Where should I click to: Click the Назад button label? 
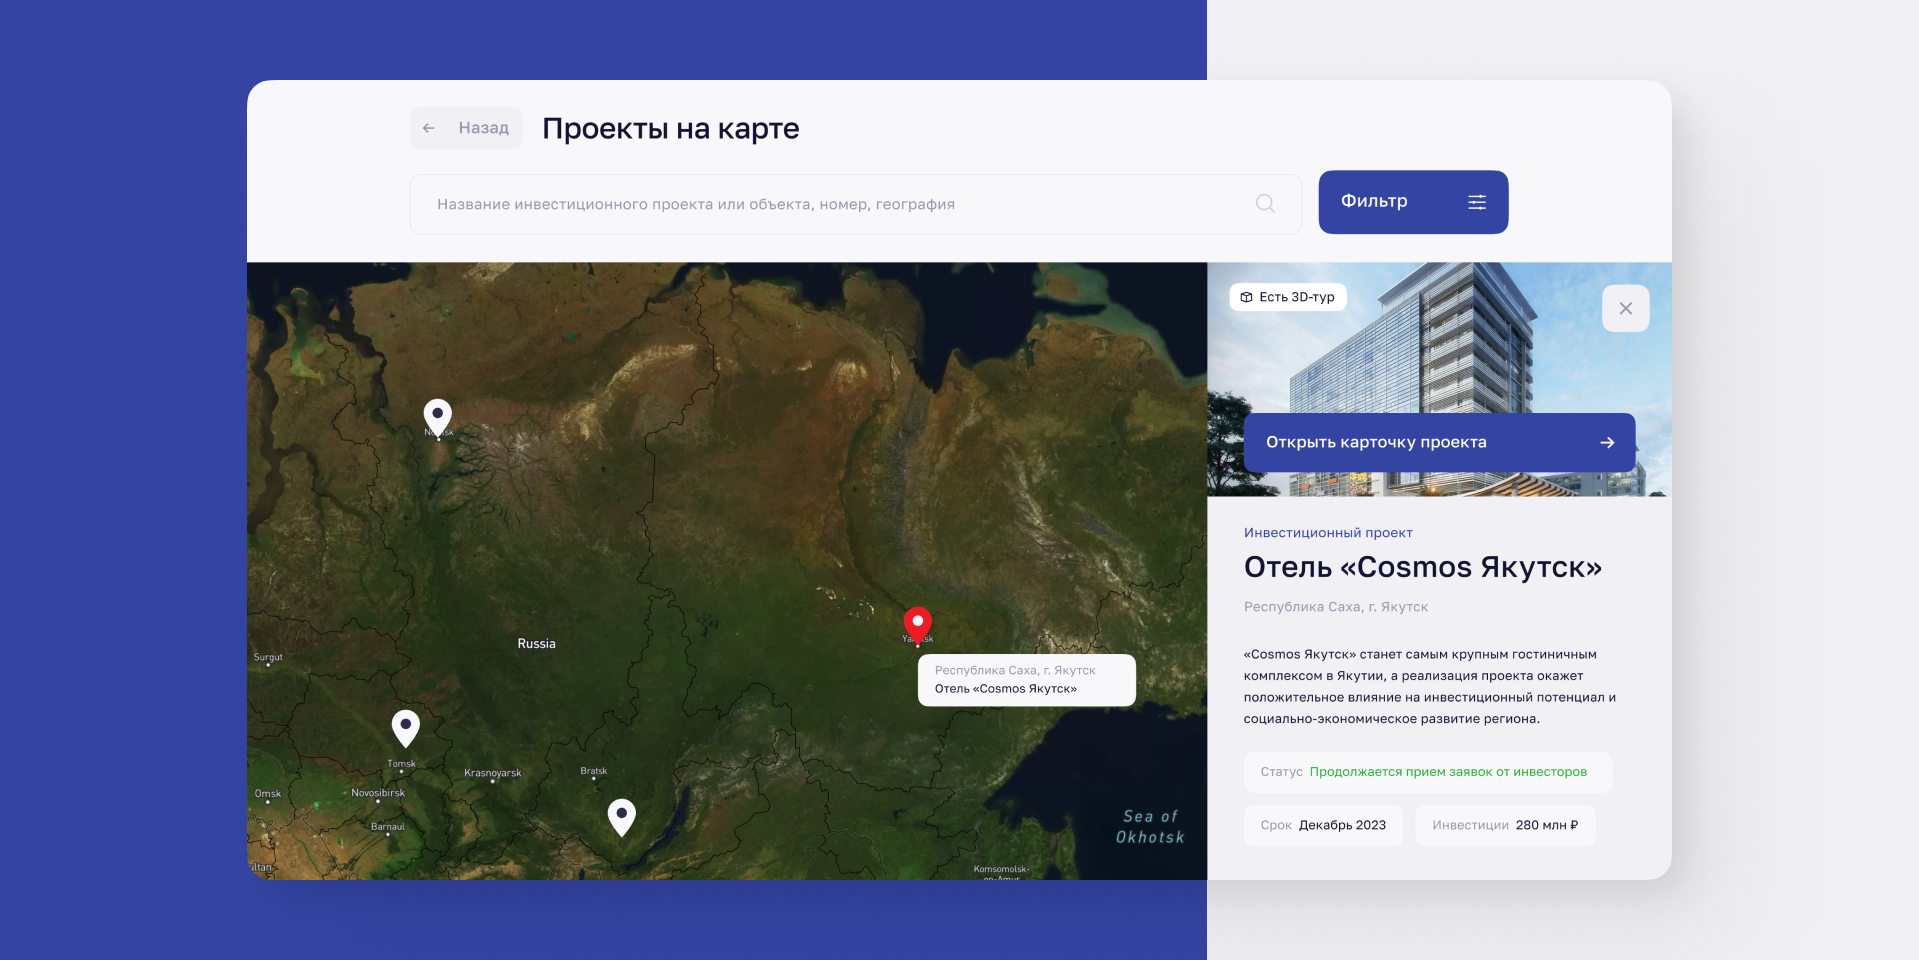click(484, 128)
